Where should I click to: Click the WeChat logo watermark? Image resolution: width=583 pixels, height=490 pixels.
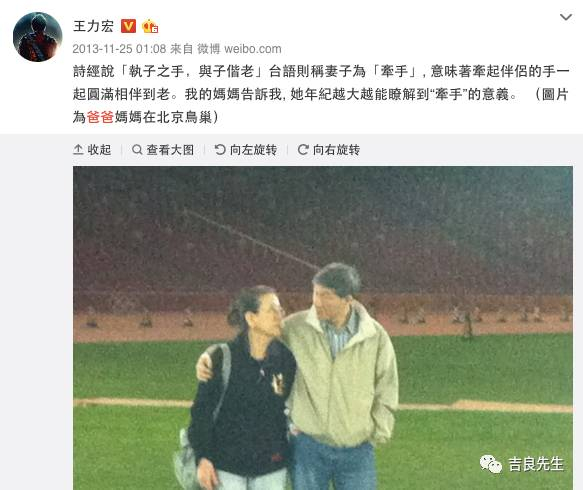tap(491, 464)
